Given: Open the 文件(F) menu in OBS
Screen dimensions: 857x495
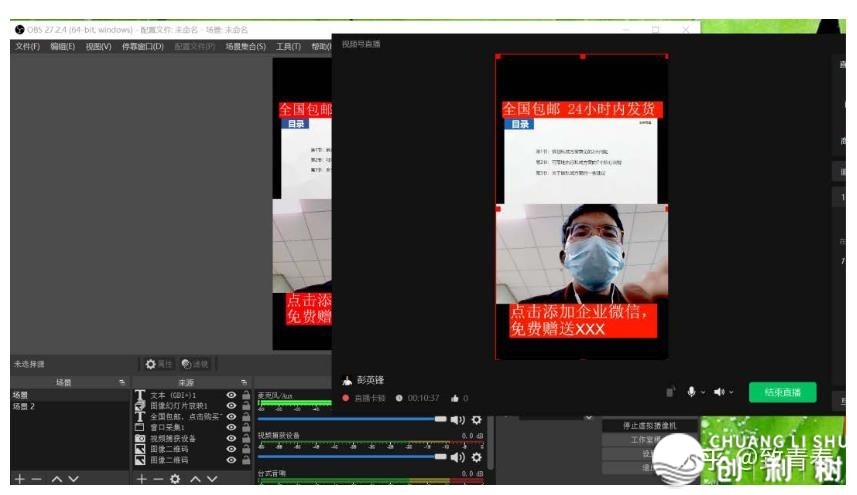Looking at the screenshot, I should (27, 46).
